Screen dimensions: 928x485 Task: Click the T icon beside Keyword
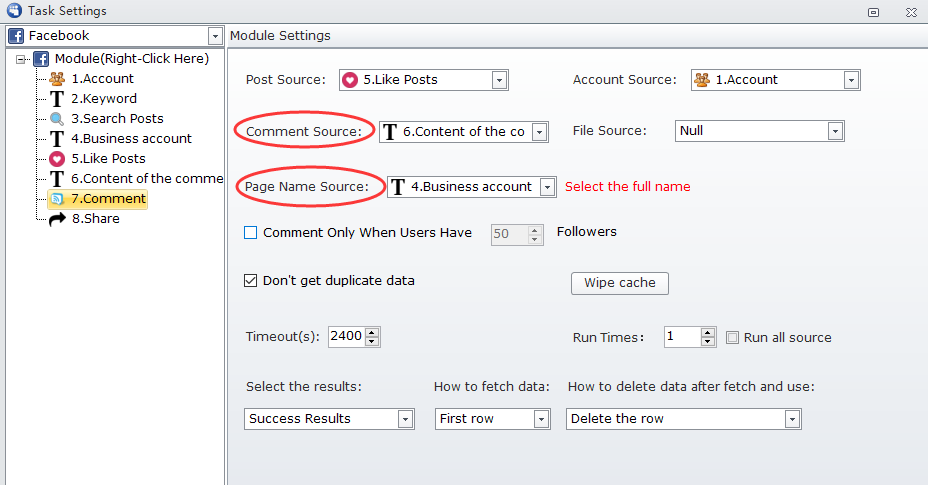57,99
